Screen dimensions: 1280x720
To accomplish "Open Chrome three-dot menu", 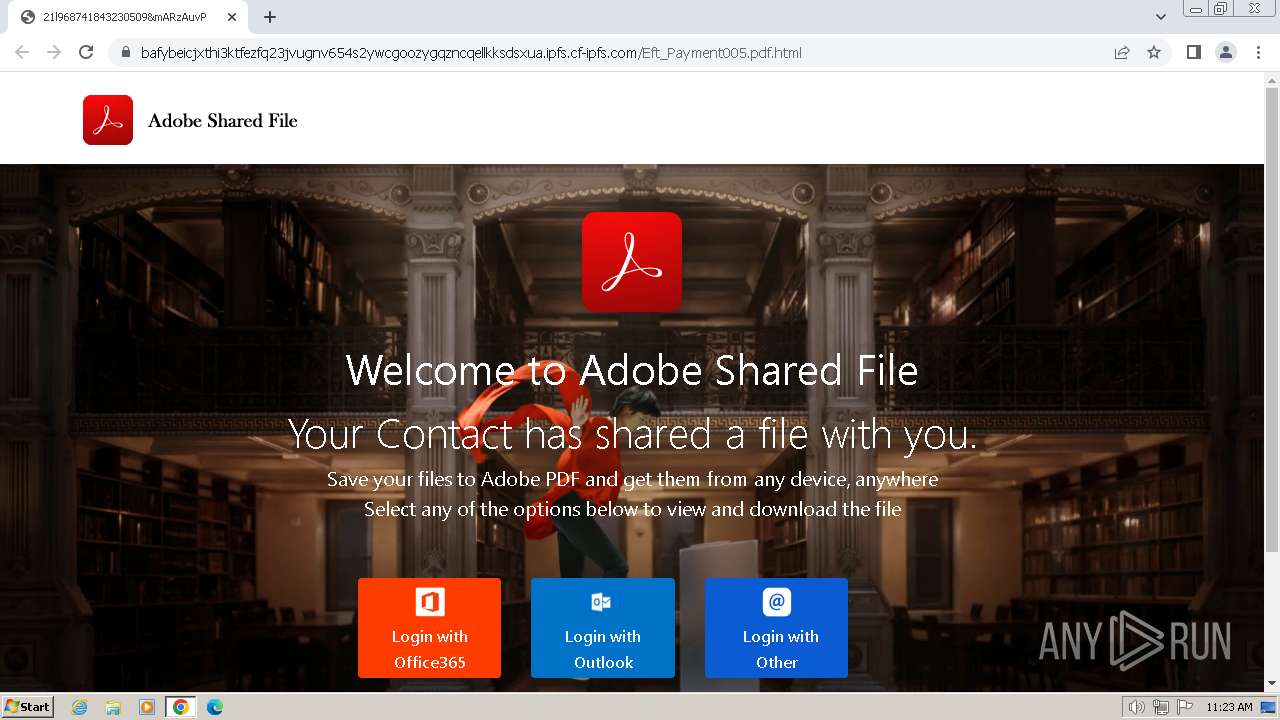I will 1259,53.
